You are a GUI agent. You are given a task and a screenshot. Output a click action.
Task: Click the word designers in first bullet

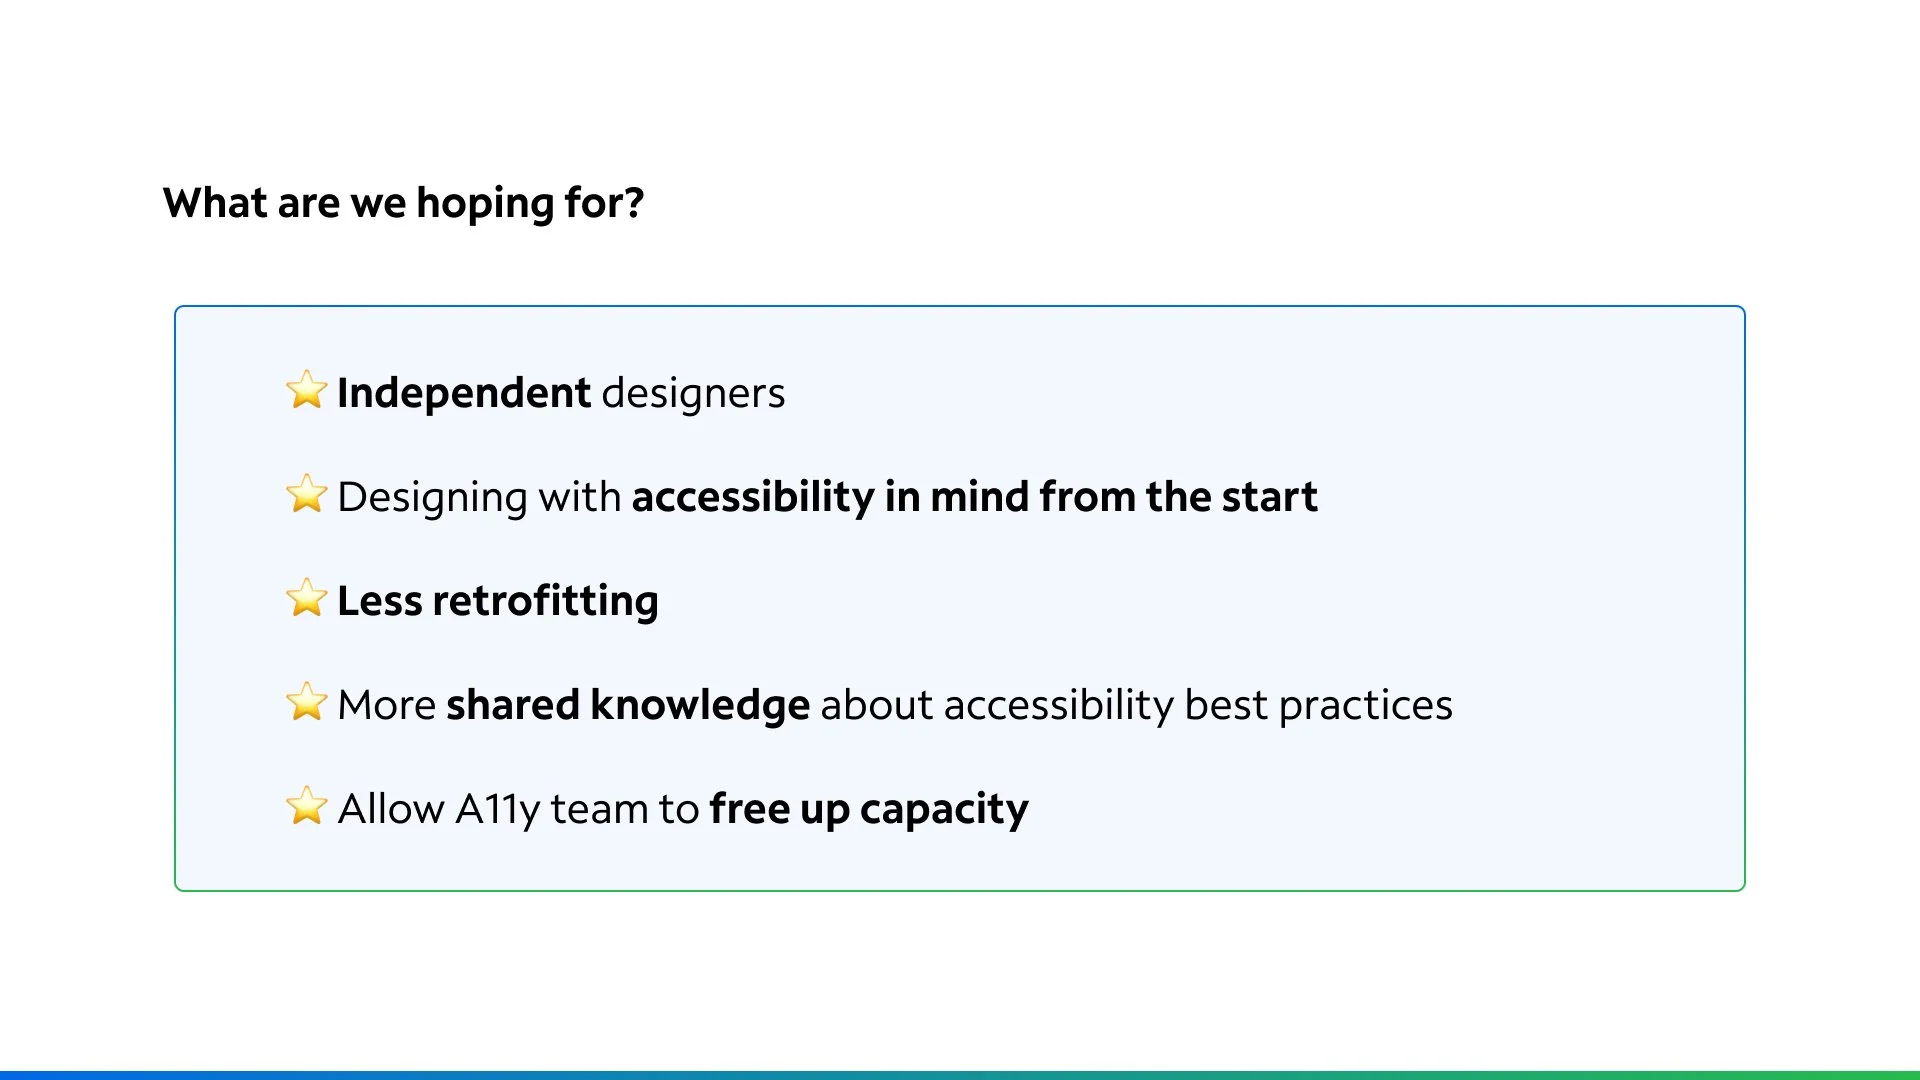coord(693,393)
